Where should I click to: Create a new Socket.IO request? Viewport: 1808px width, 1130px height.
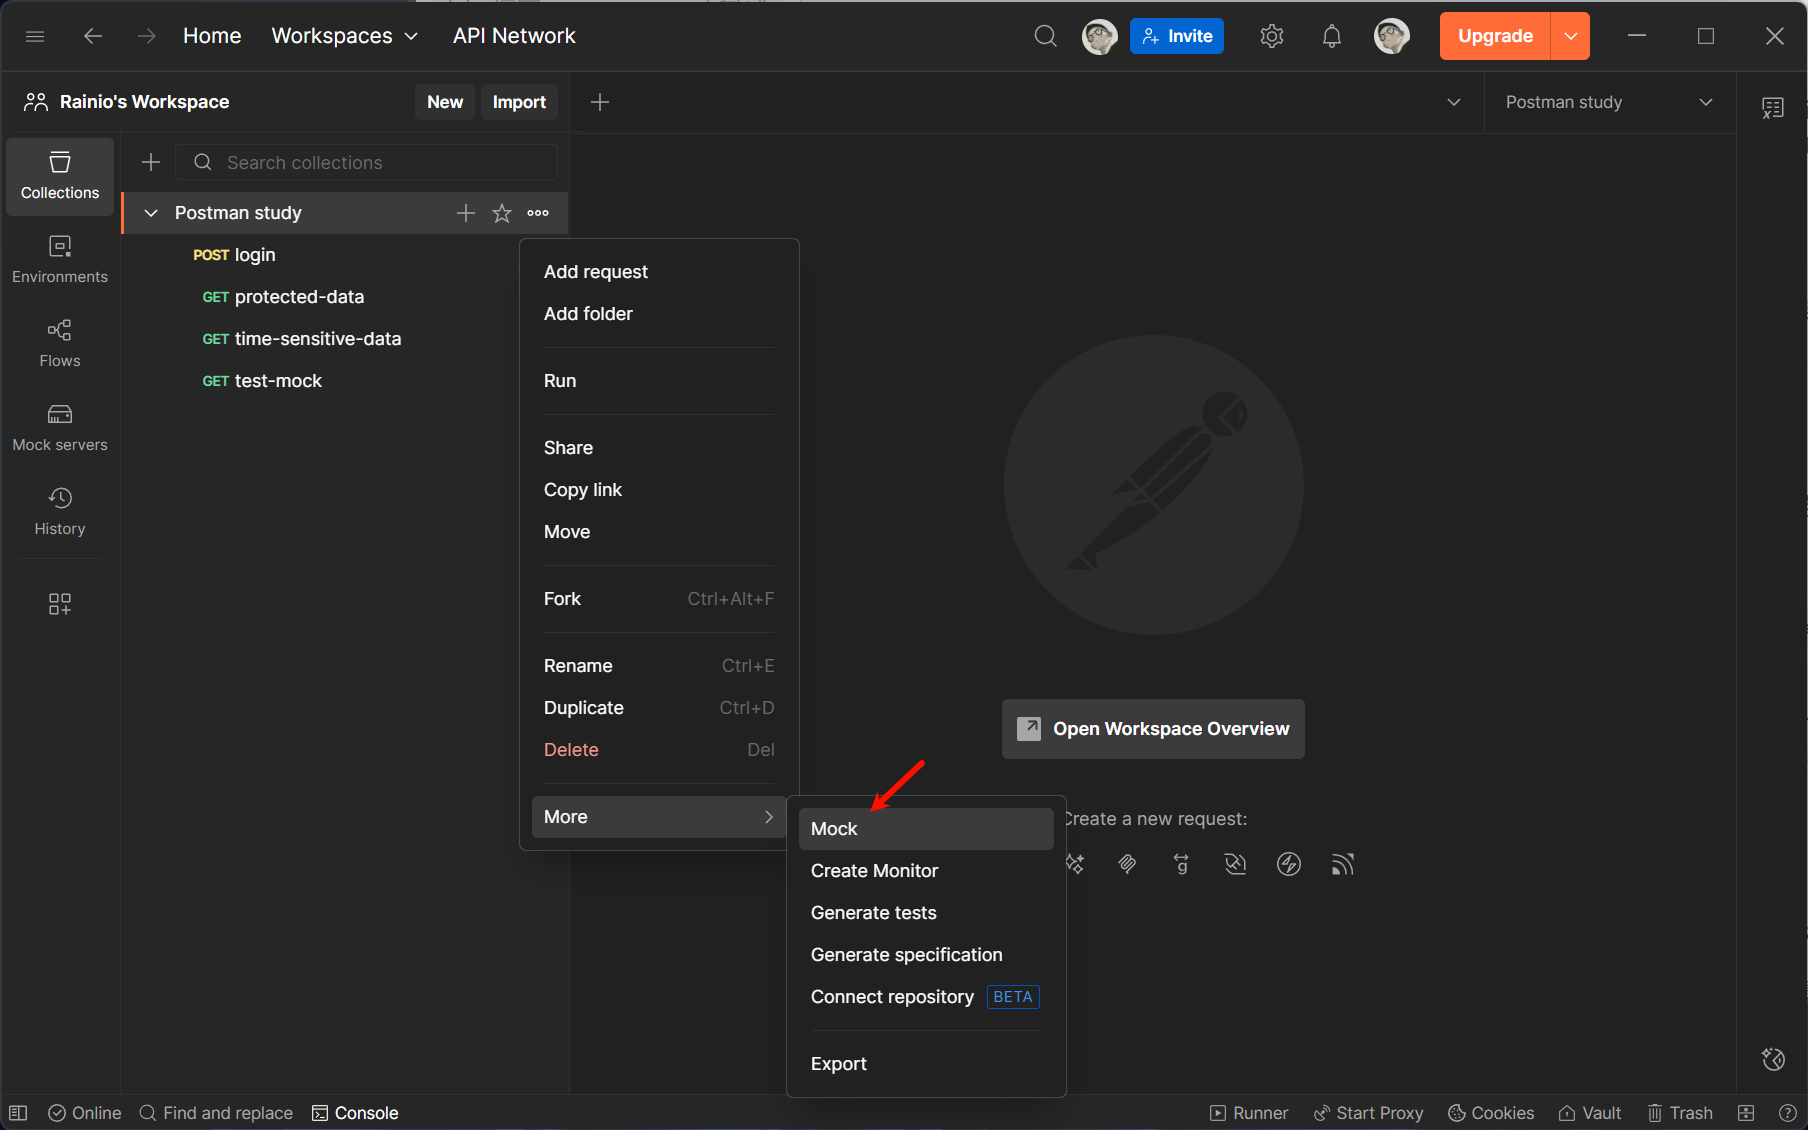click(x=1289, y=864)
